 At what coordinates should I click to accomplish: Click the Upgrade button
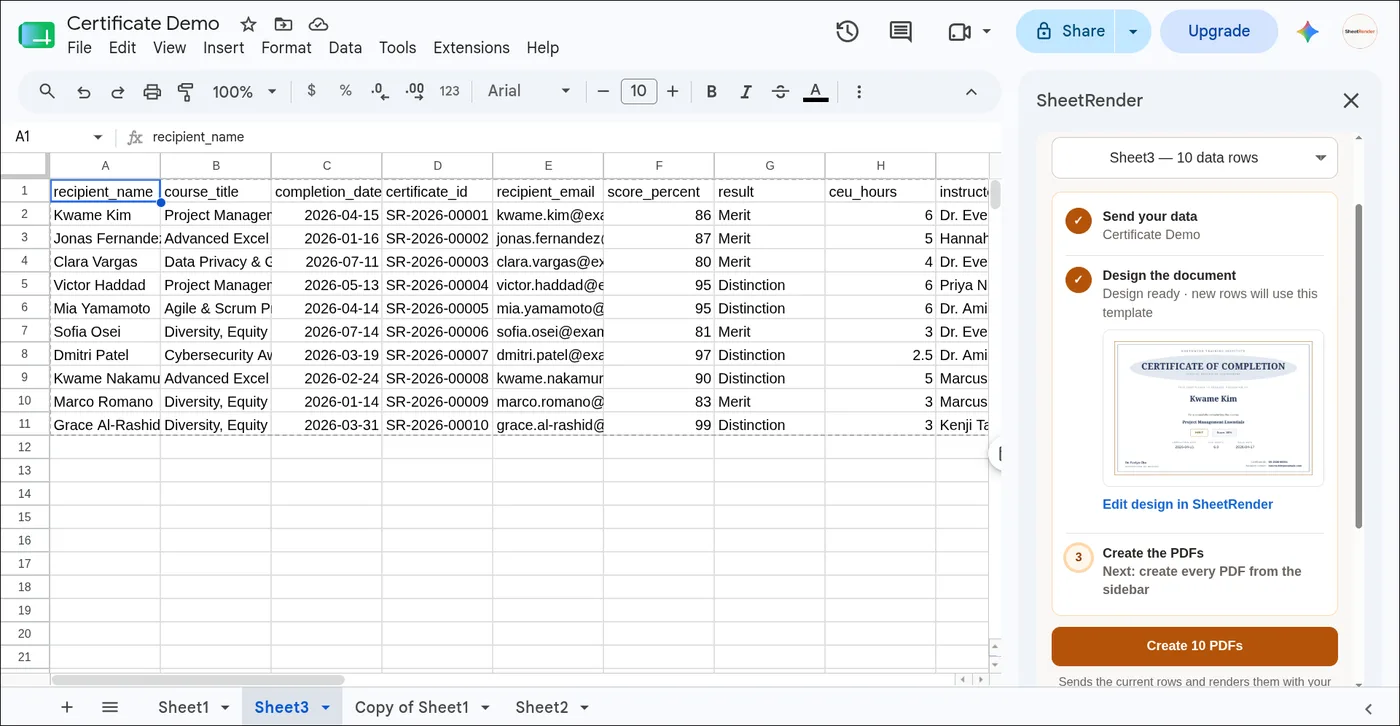[x=1219, y=31]
